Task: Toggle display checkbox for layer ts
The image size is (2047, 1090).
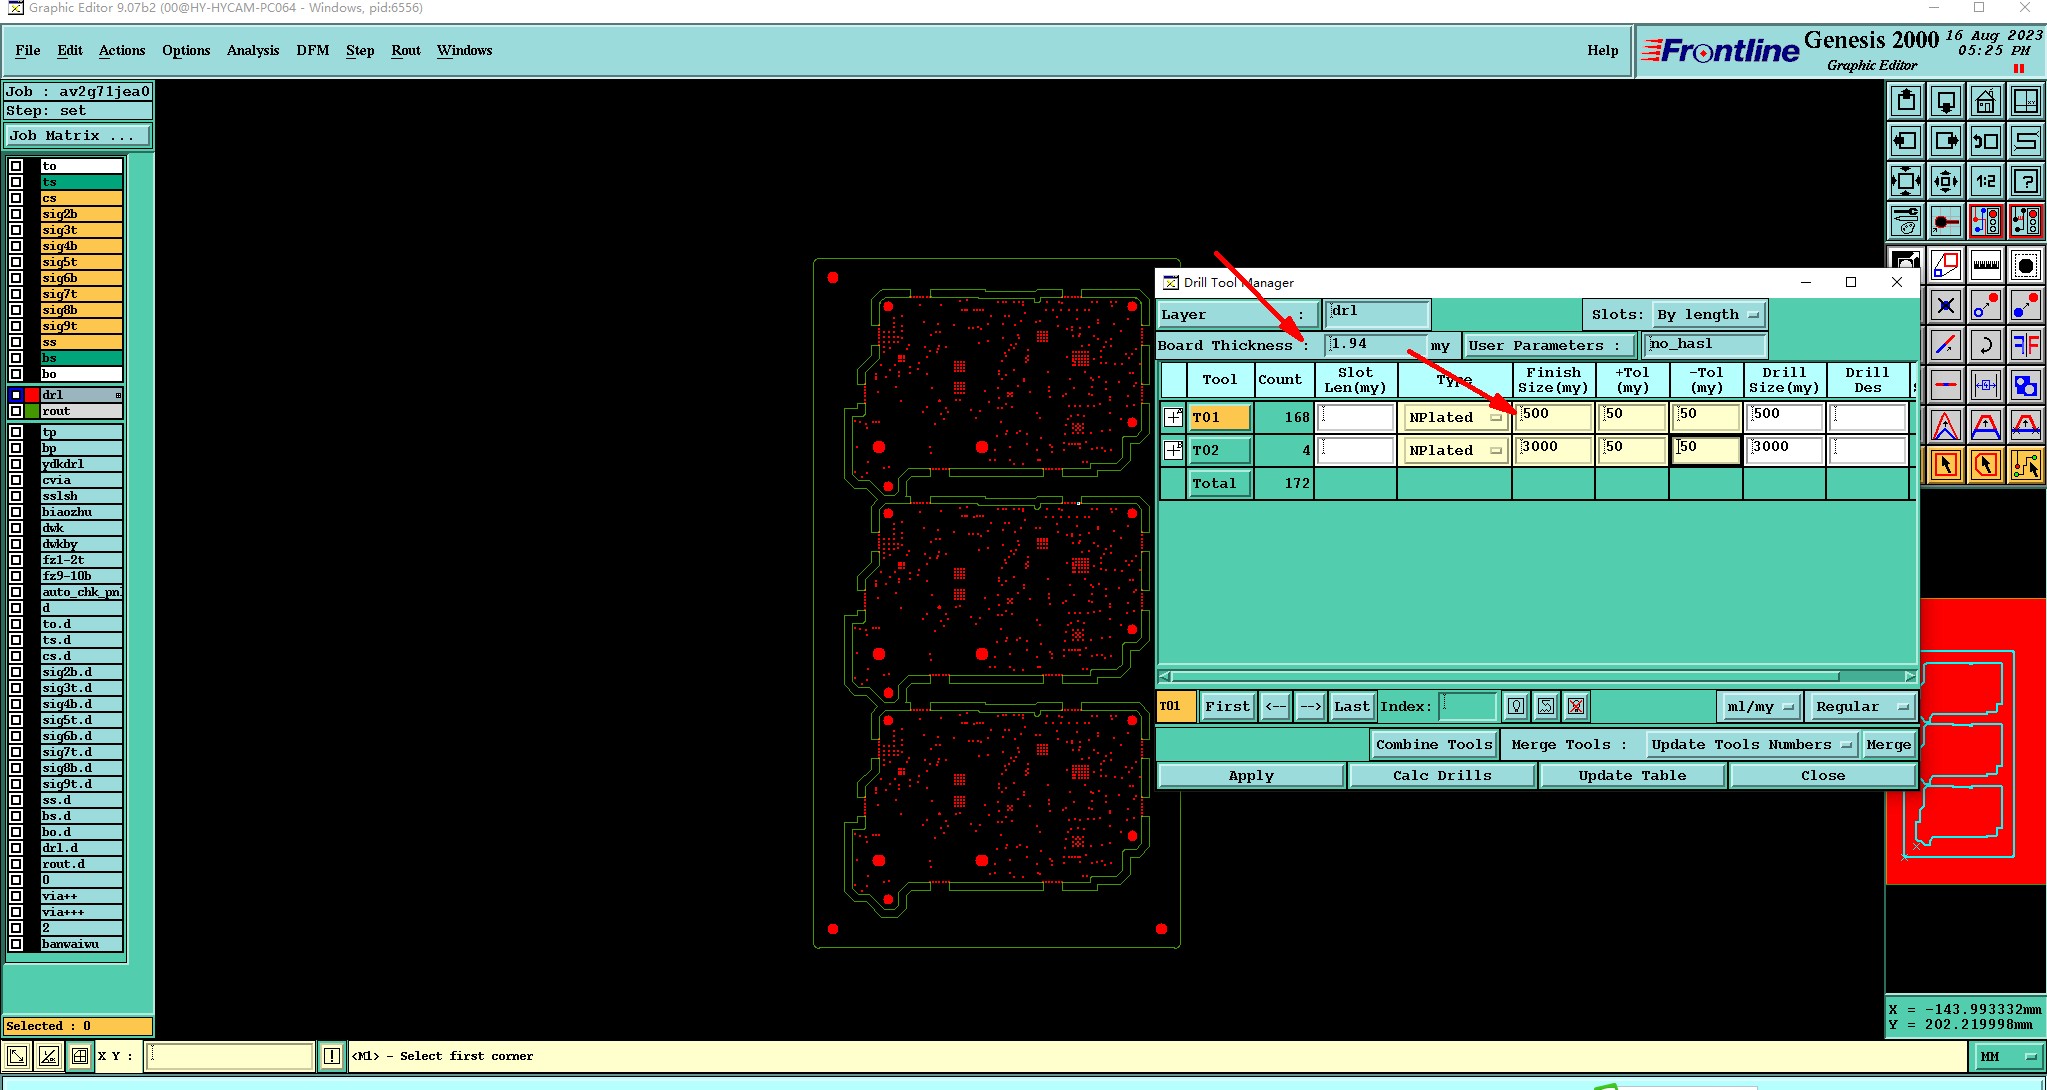Action: pyautogui.click(x=16, y=182)
